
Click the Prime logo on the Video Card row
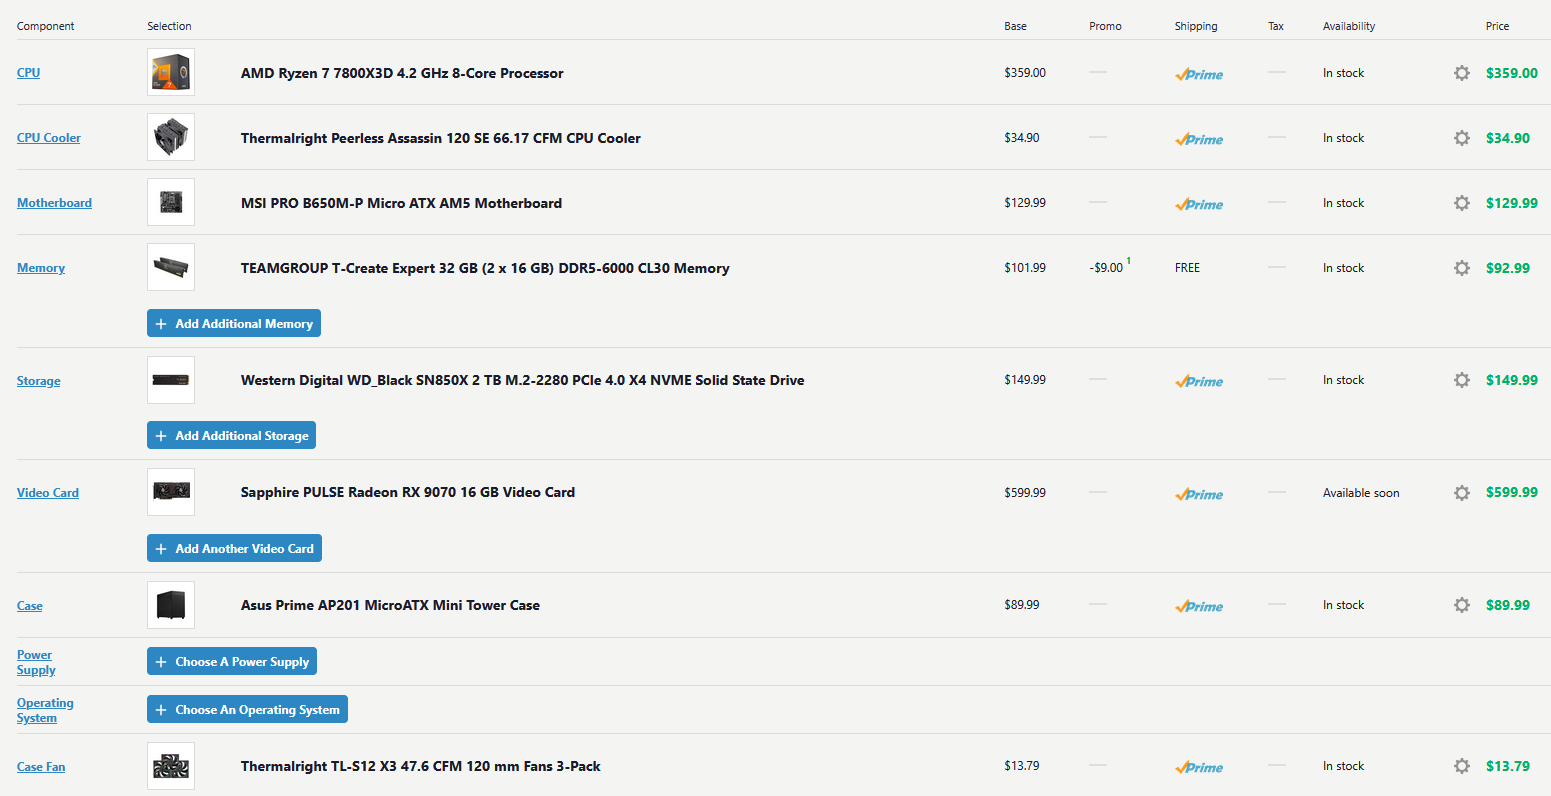[x=1199, y=494]
